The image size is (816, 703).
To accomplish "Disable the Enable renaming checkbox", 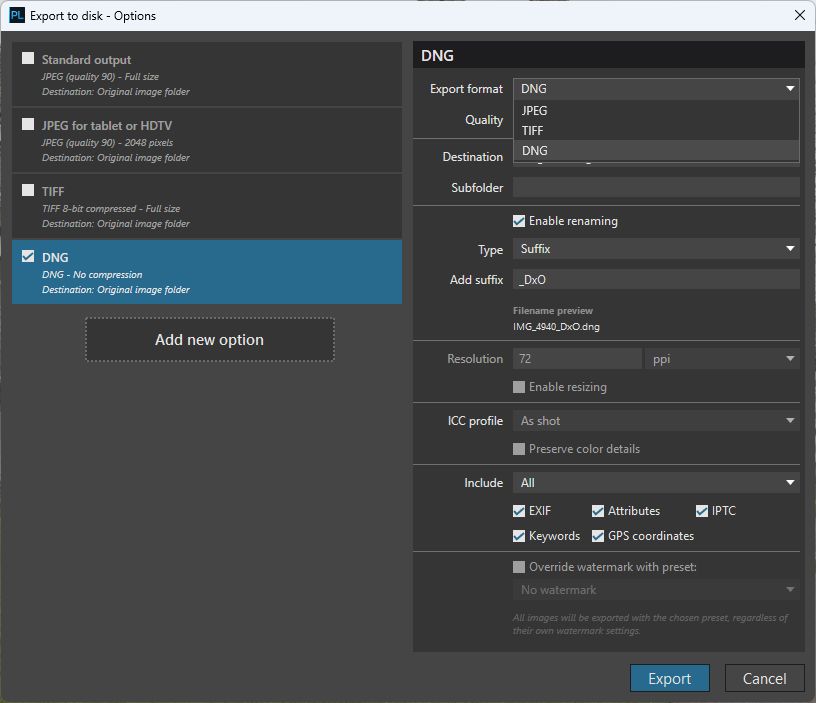I will (519, 221).
